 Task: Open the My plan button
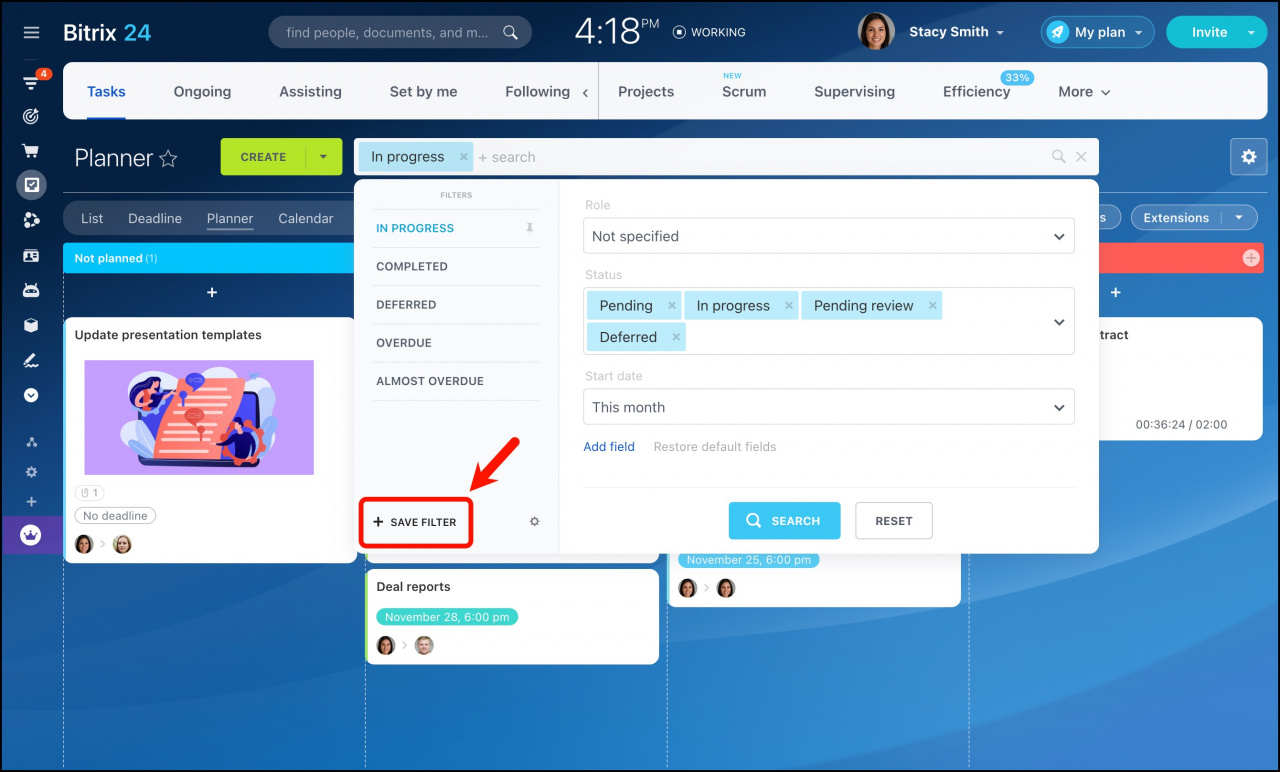click(x=1097, y=32)
